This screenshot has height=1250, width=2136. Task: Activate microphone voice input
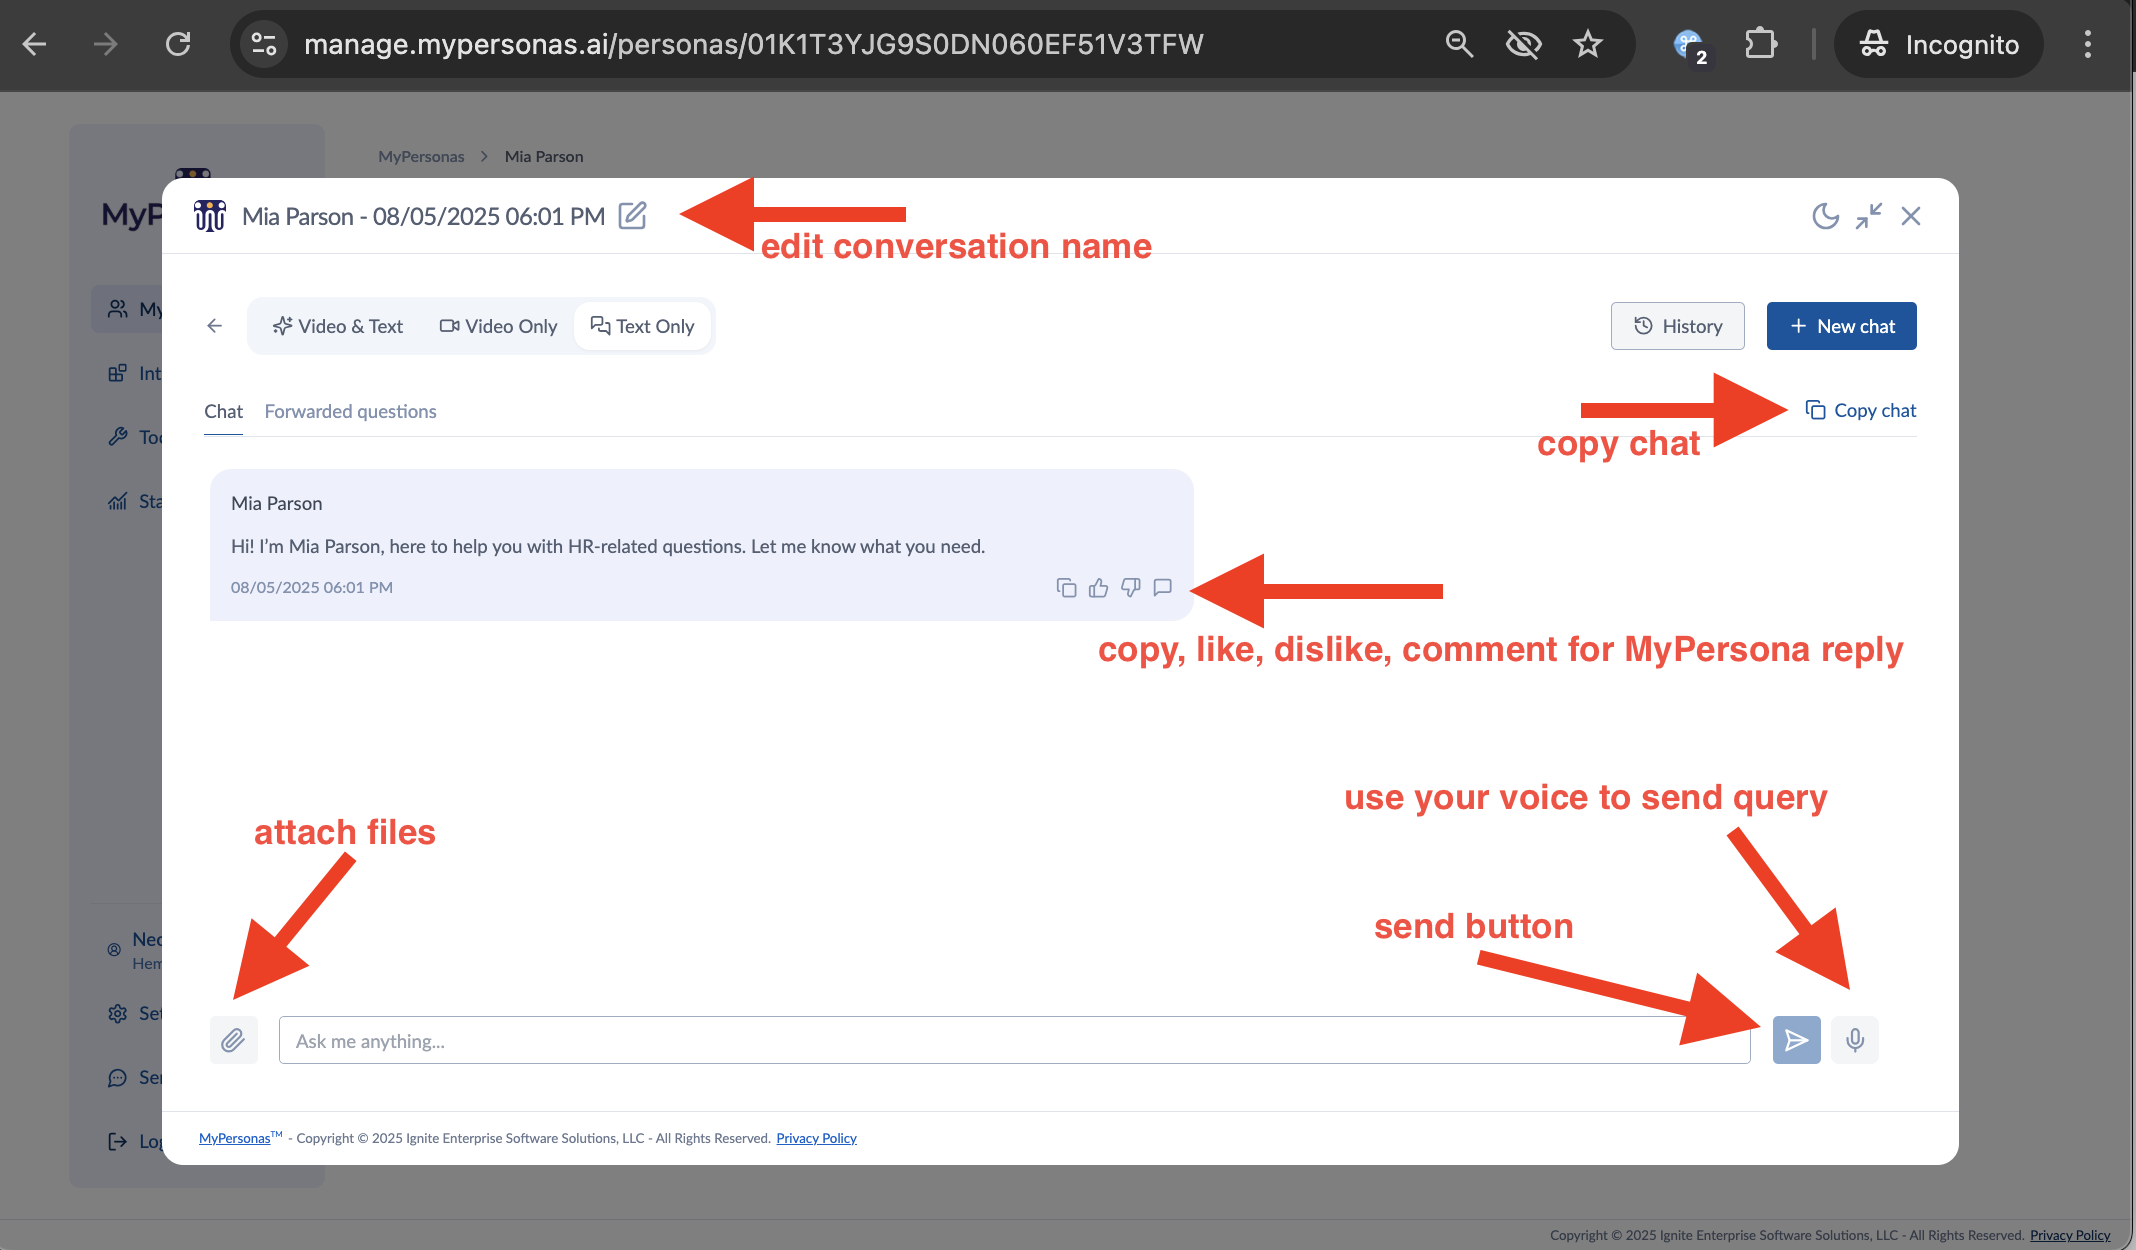[1854, 1040]
